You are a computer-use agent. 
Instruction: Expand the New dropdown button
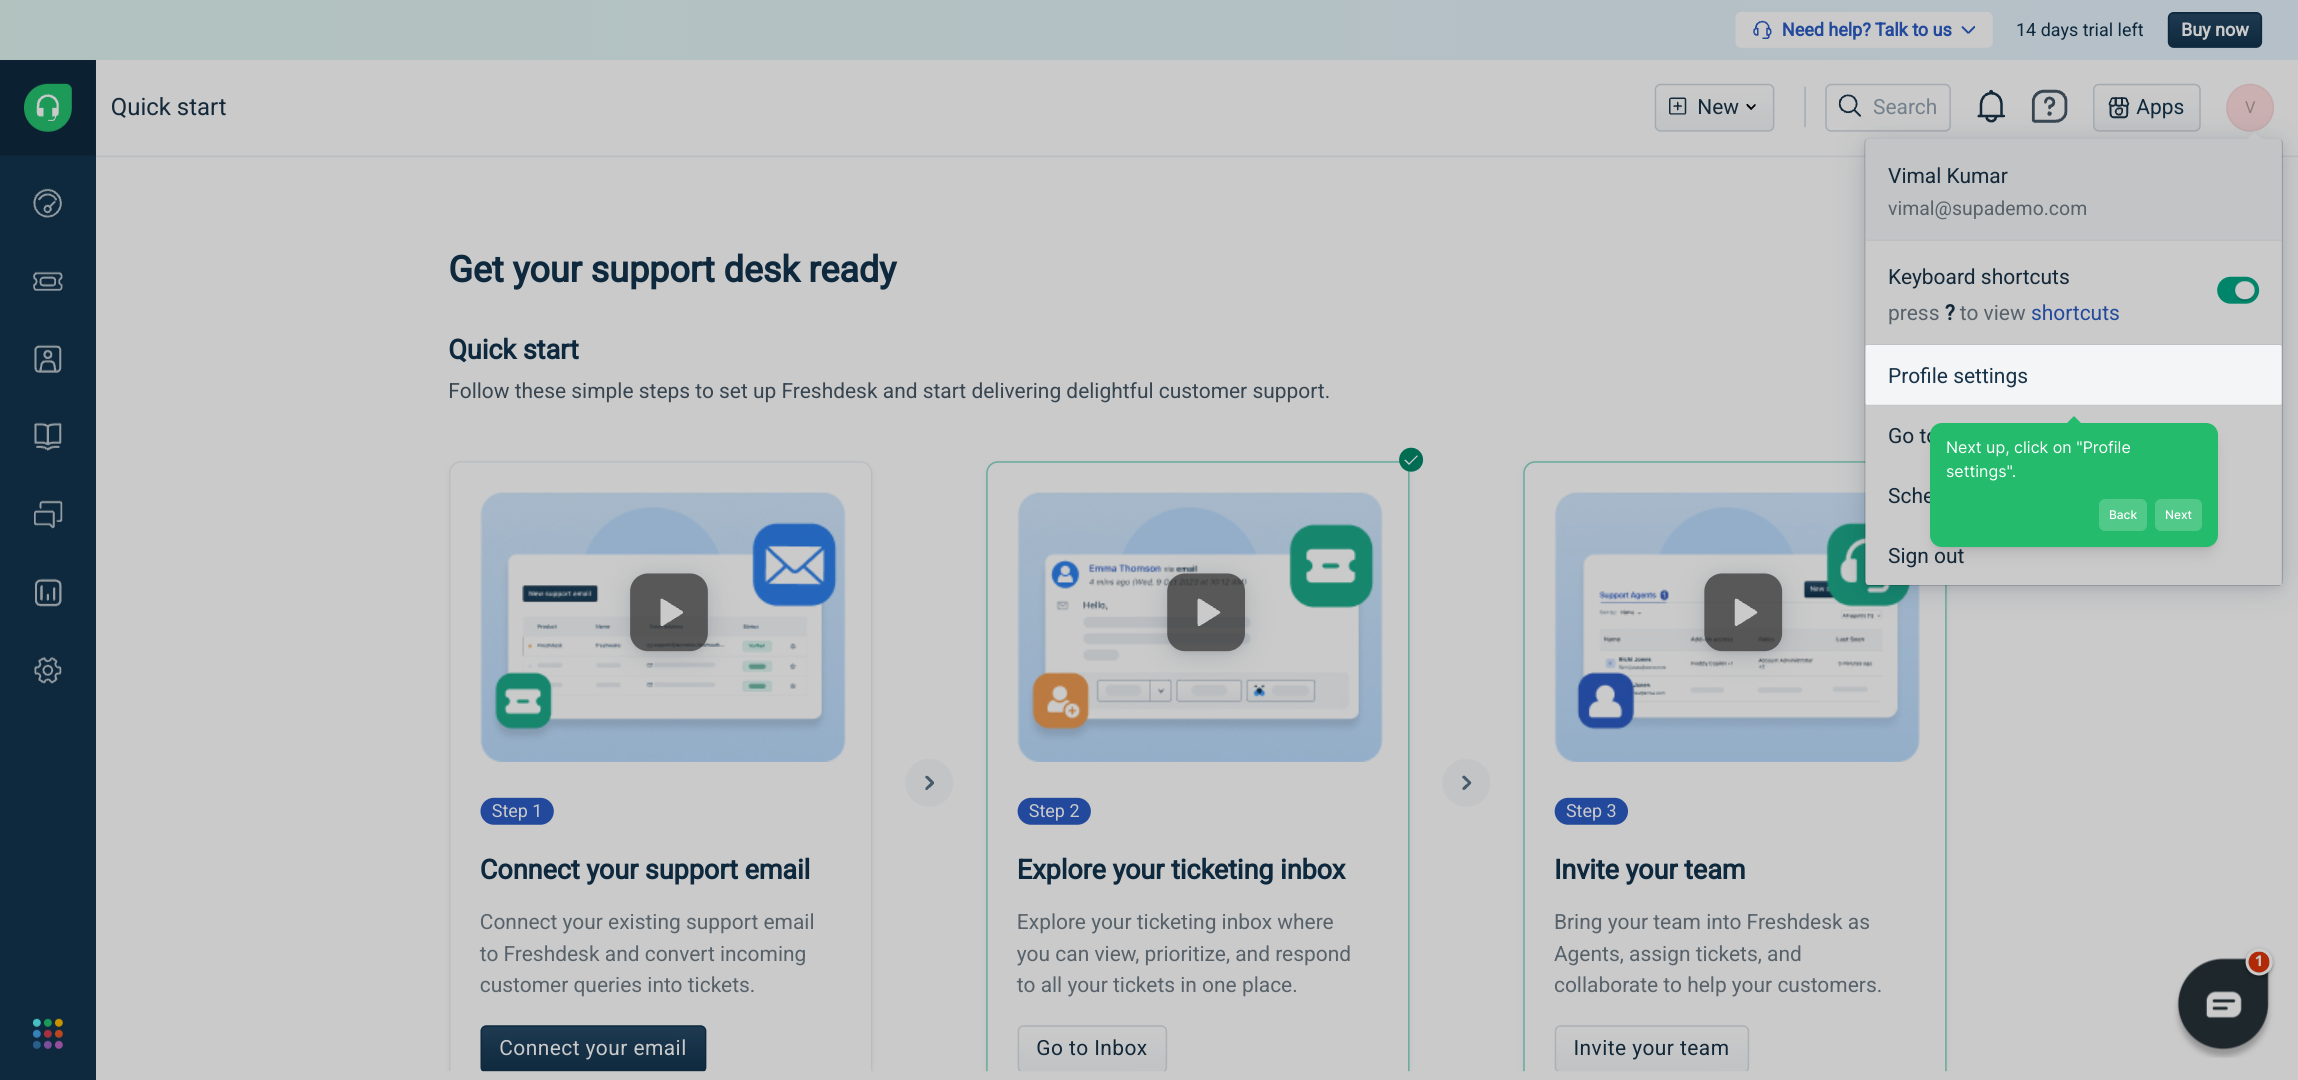[x=1713, y=107]
